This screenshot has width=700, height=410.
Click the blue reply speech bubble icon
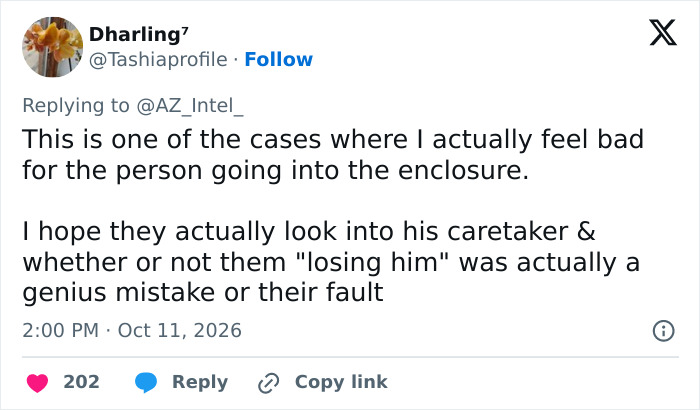click(x=146, y=383)
